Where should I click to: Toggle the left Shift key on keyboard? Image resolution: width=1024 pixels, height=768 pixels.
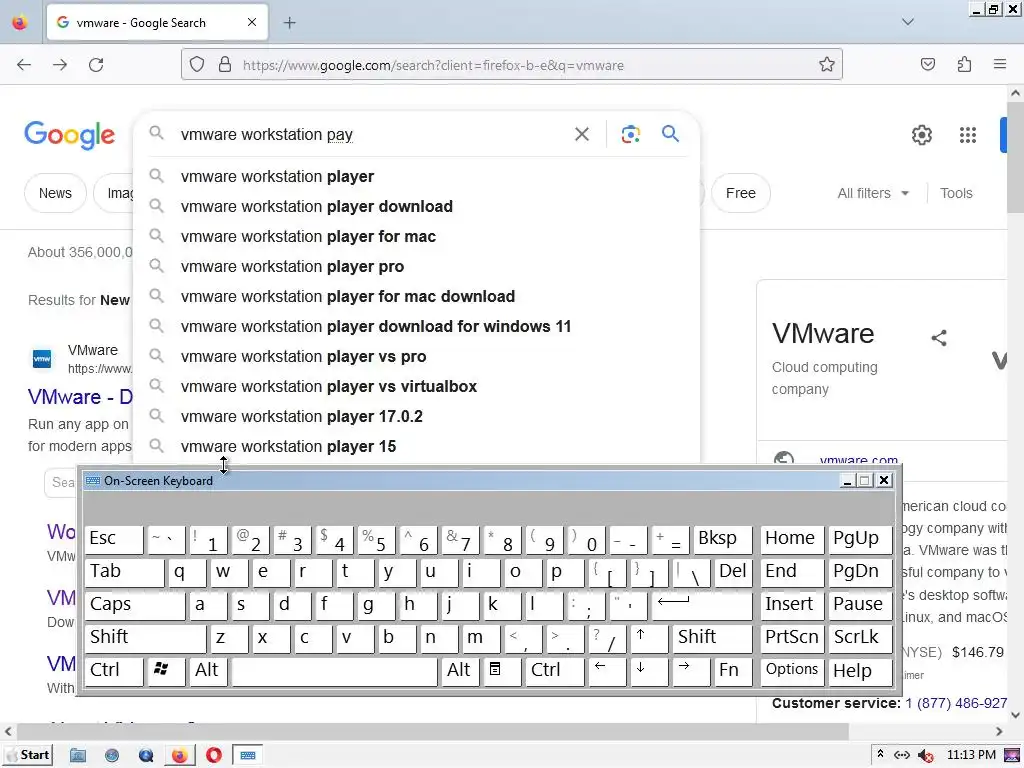click(x=145, y=638)
